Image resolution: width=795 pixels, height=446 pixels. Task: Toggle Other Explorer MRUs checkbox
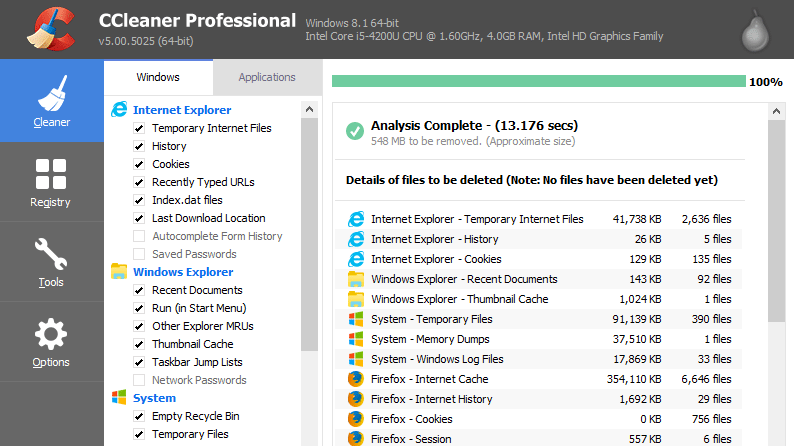click(x=139, y=326)
